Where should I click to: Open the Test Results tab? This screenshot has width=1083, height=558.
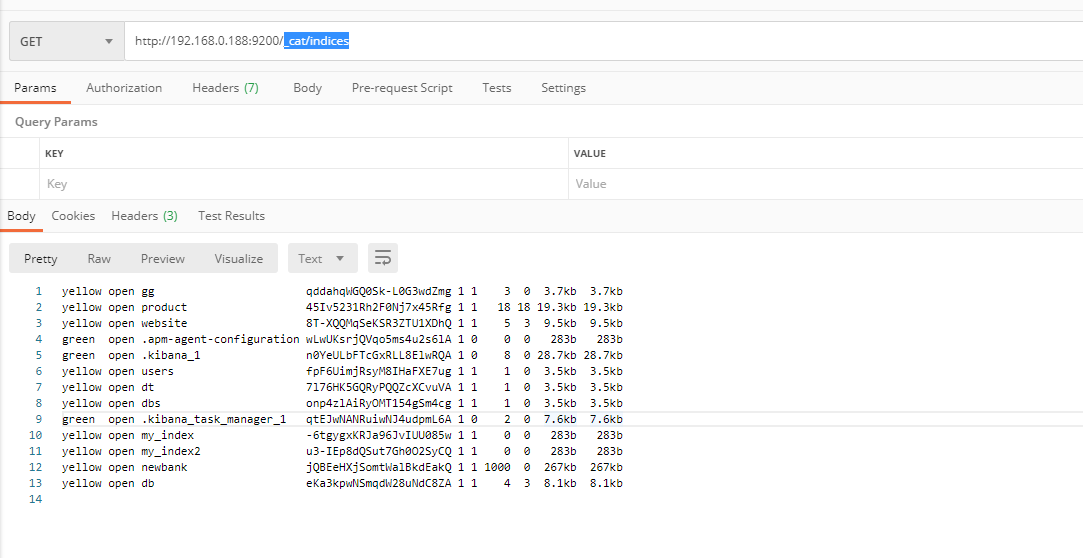coord(231,215)
